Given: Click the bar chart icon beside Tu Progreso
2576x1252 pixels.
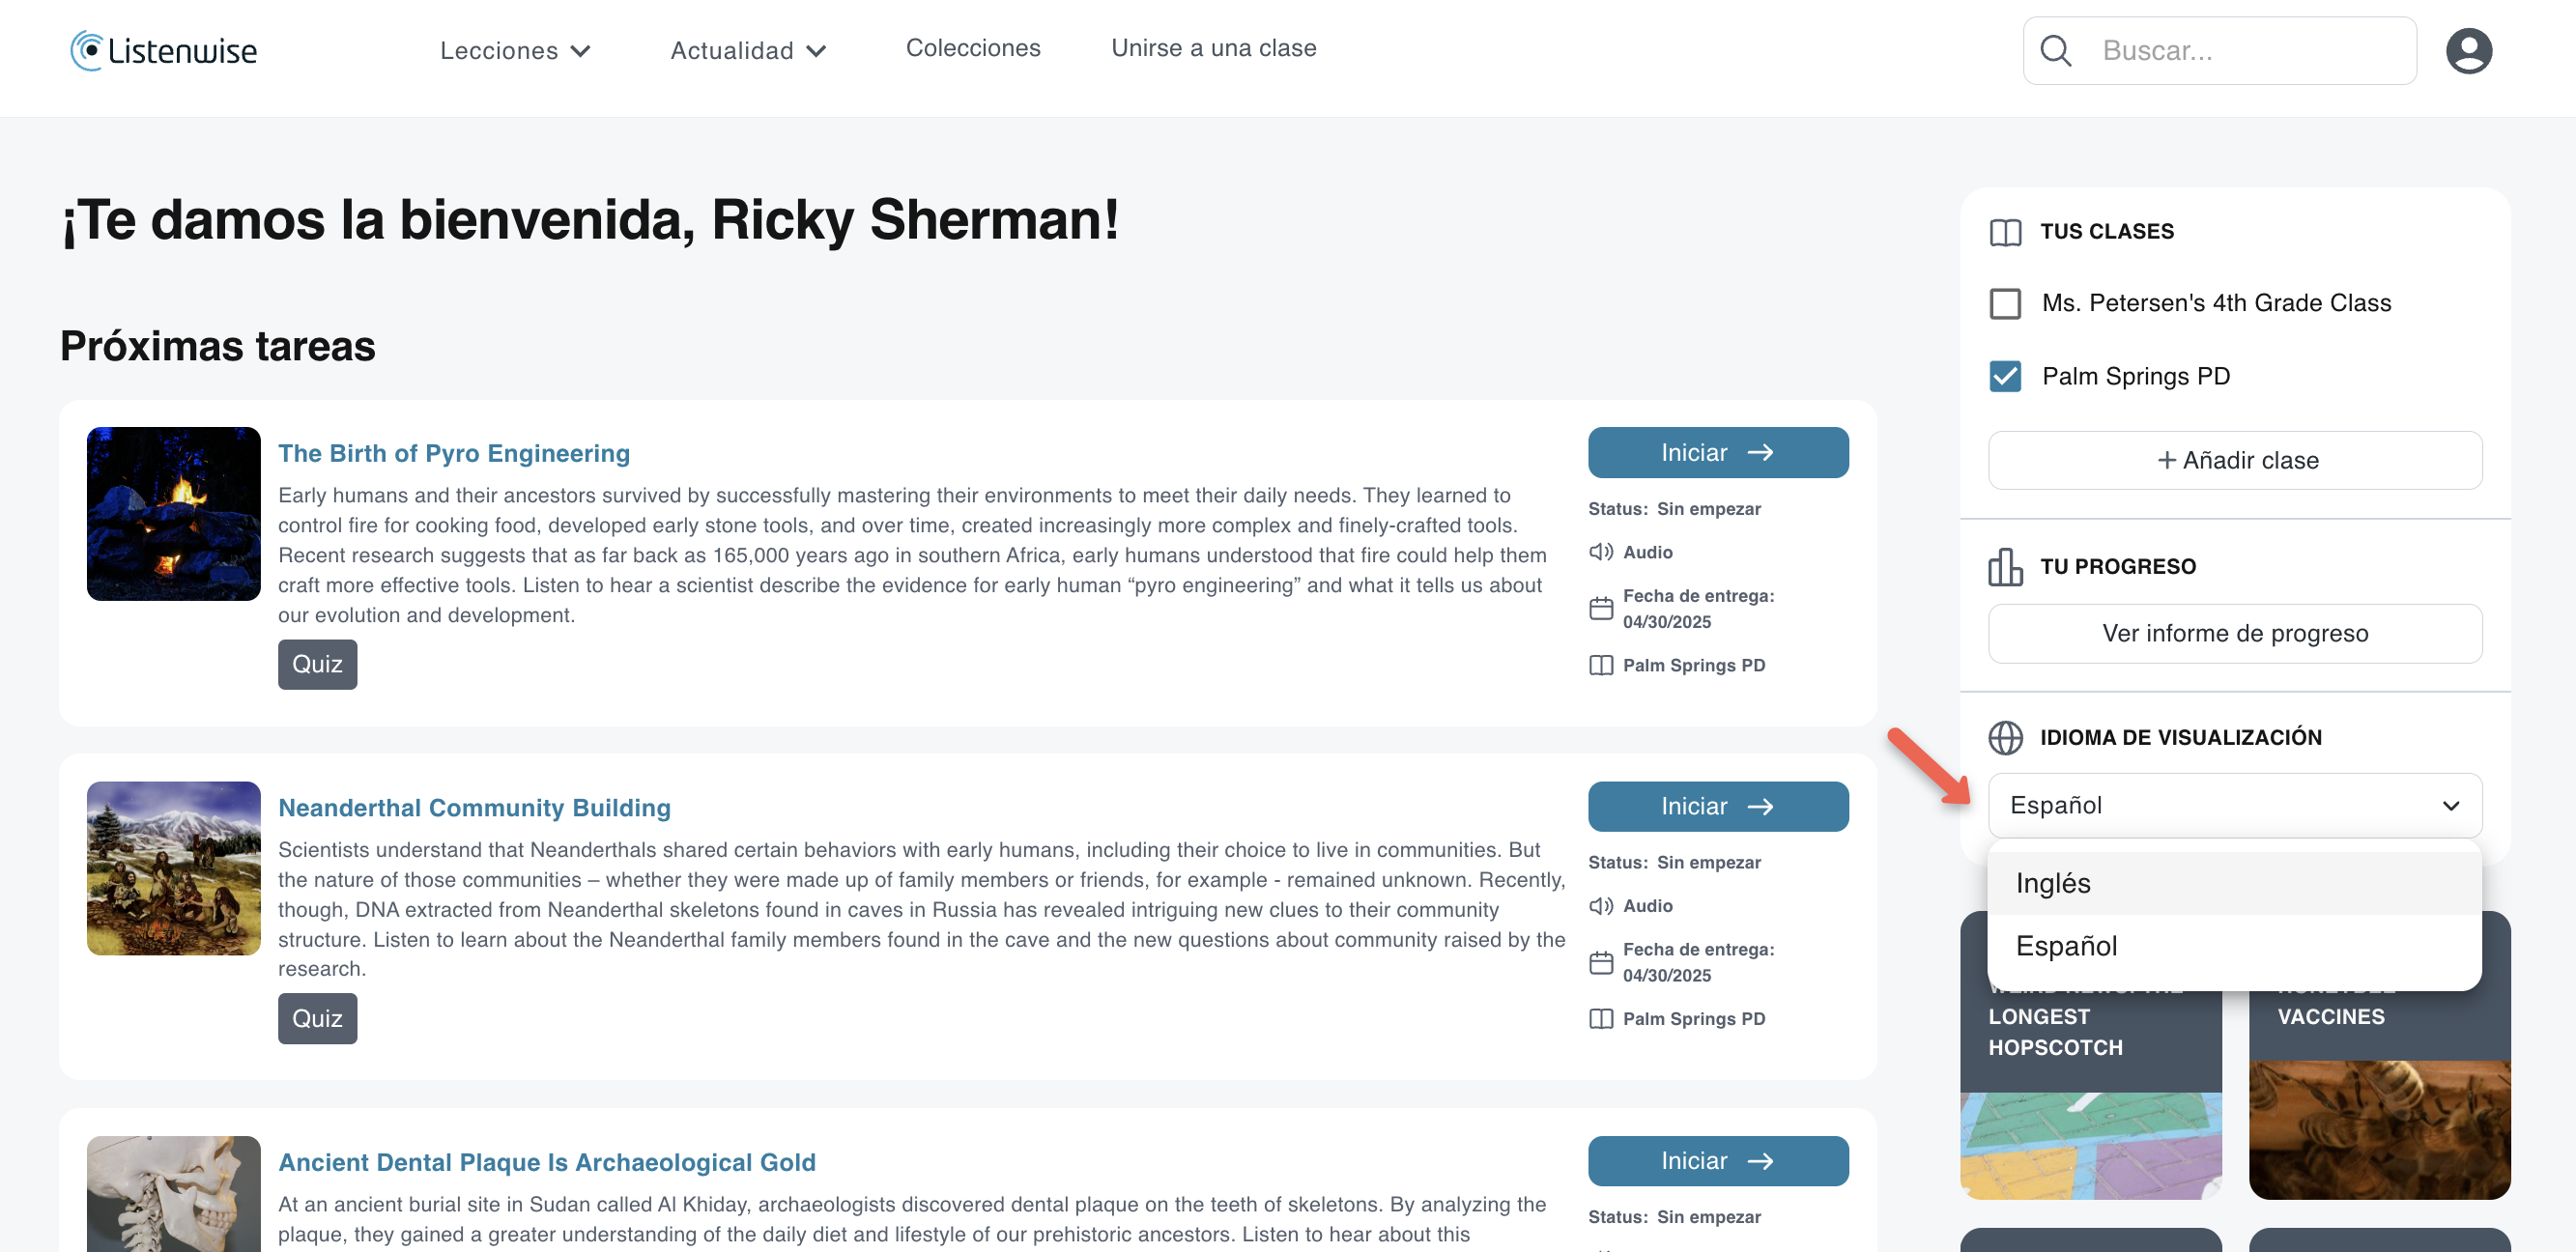Looking at the screenshot, I should coord(2005,566).
